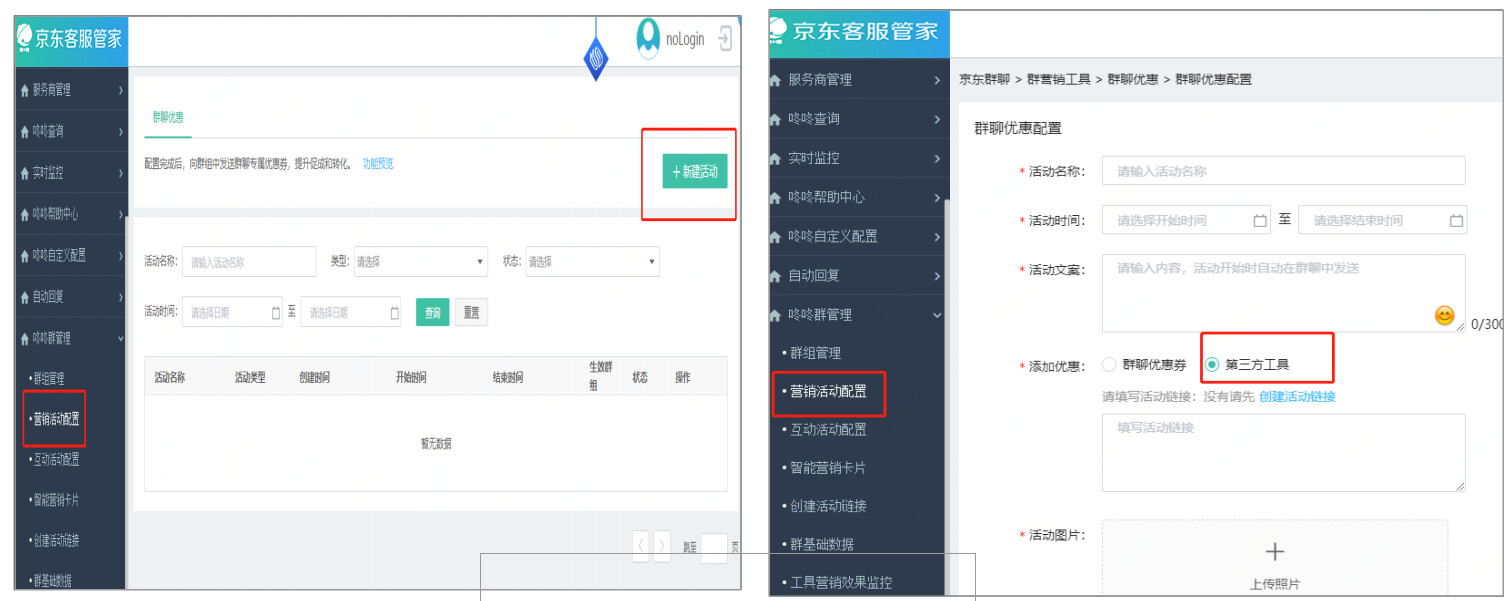Image resolution: width=1510 pixels, height=601 pixels.
Task: Open 群组管理 in the left screenshot's sidebar
Action: tap(50, 379)
